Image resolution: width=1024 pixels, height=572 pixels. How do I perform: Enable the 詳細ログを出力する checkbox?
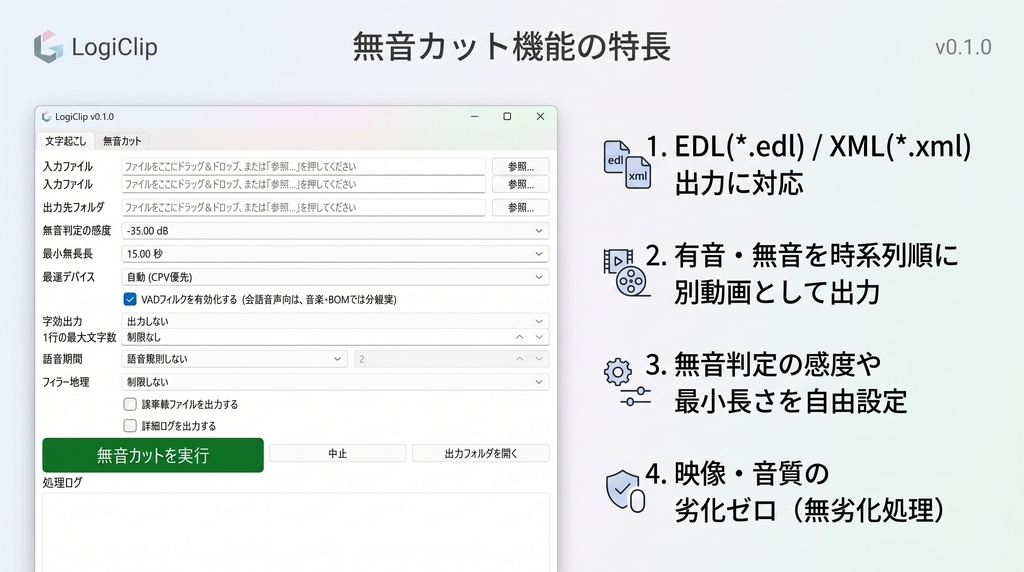130,426
